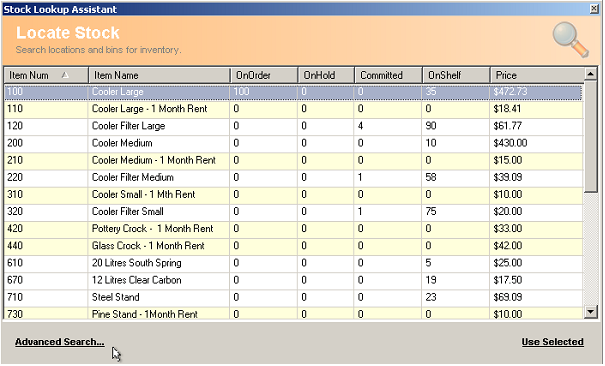Image resolution: width=605 pixels, height=366 pixels.
Task: Sort by the Item Name column header
Action: click(159, 75)
